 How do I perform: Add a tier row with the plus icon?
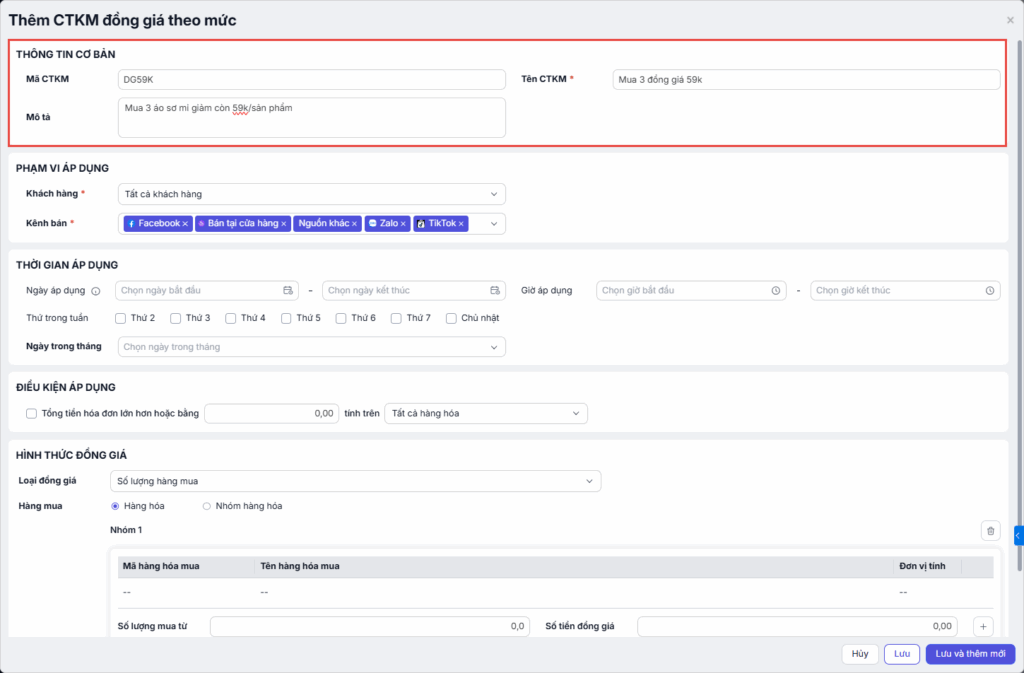983,627
